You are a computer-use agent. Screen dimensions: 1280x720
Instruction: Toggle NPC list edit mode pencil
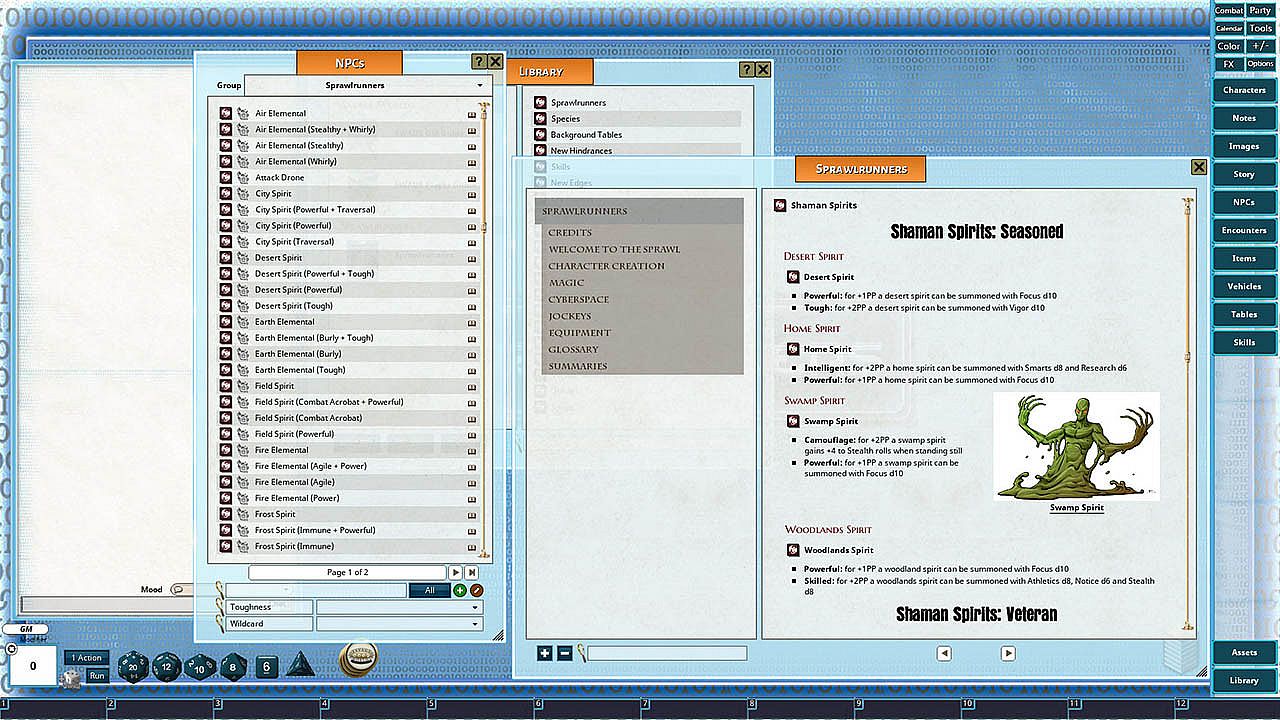pos(477,590)
